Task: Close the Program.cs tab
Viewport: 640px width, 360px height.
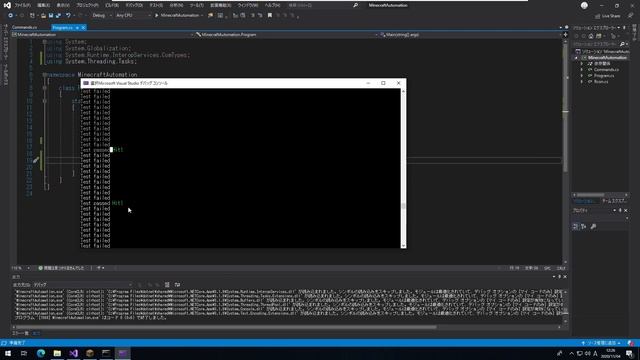Action: (x=83, y=27)
